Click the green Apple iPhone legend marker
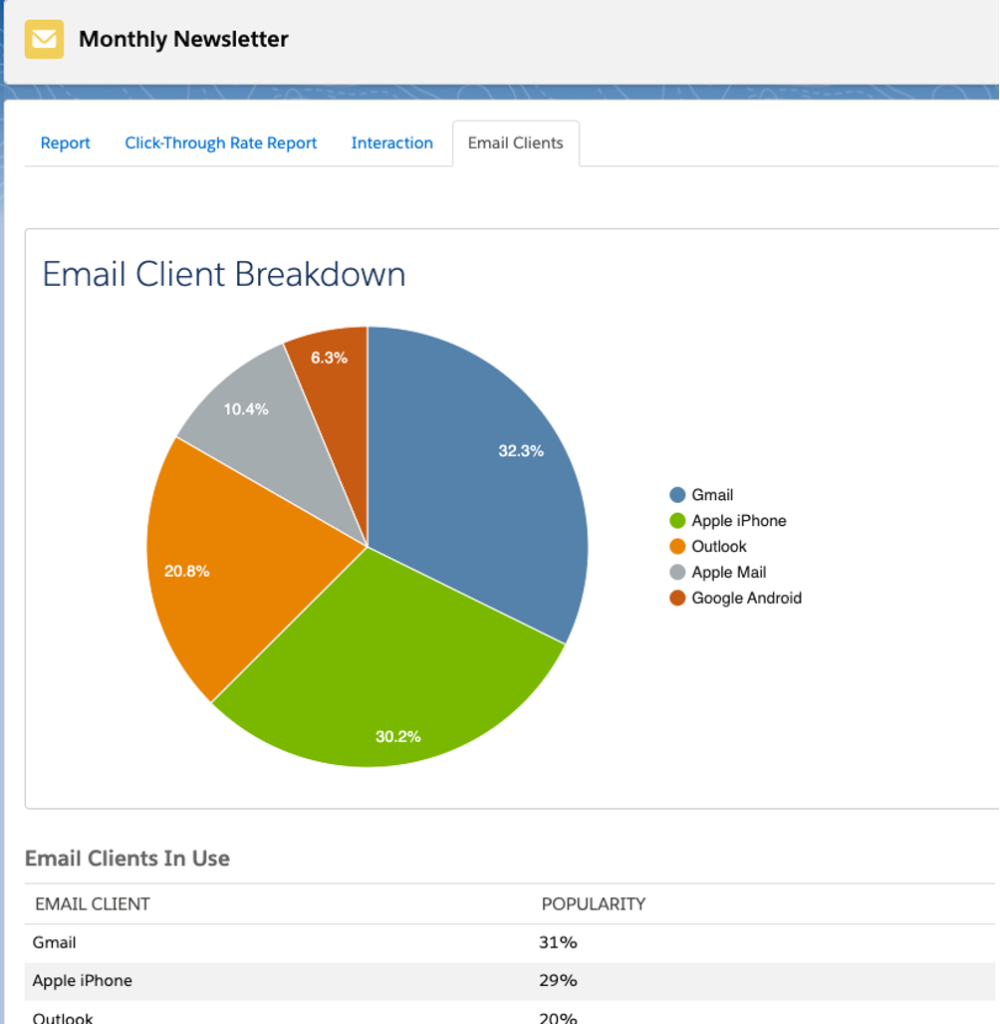The image size is (1000, 1024). pyautogui.click(x=677, y=520)
